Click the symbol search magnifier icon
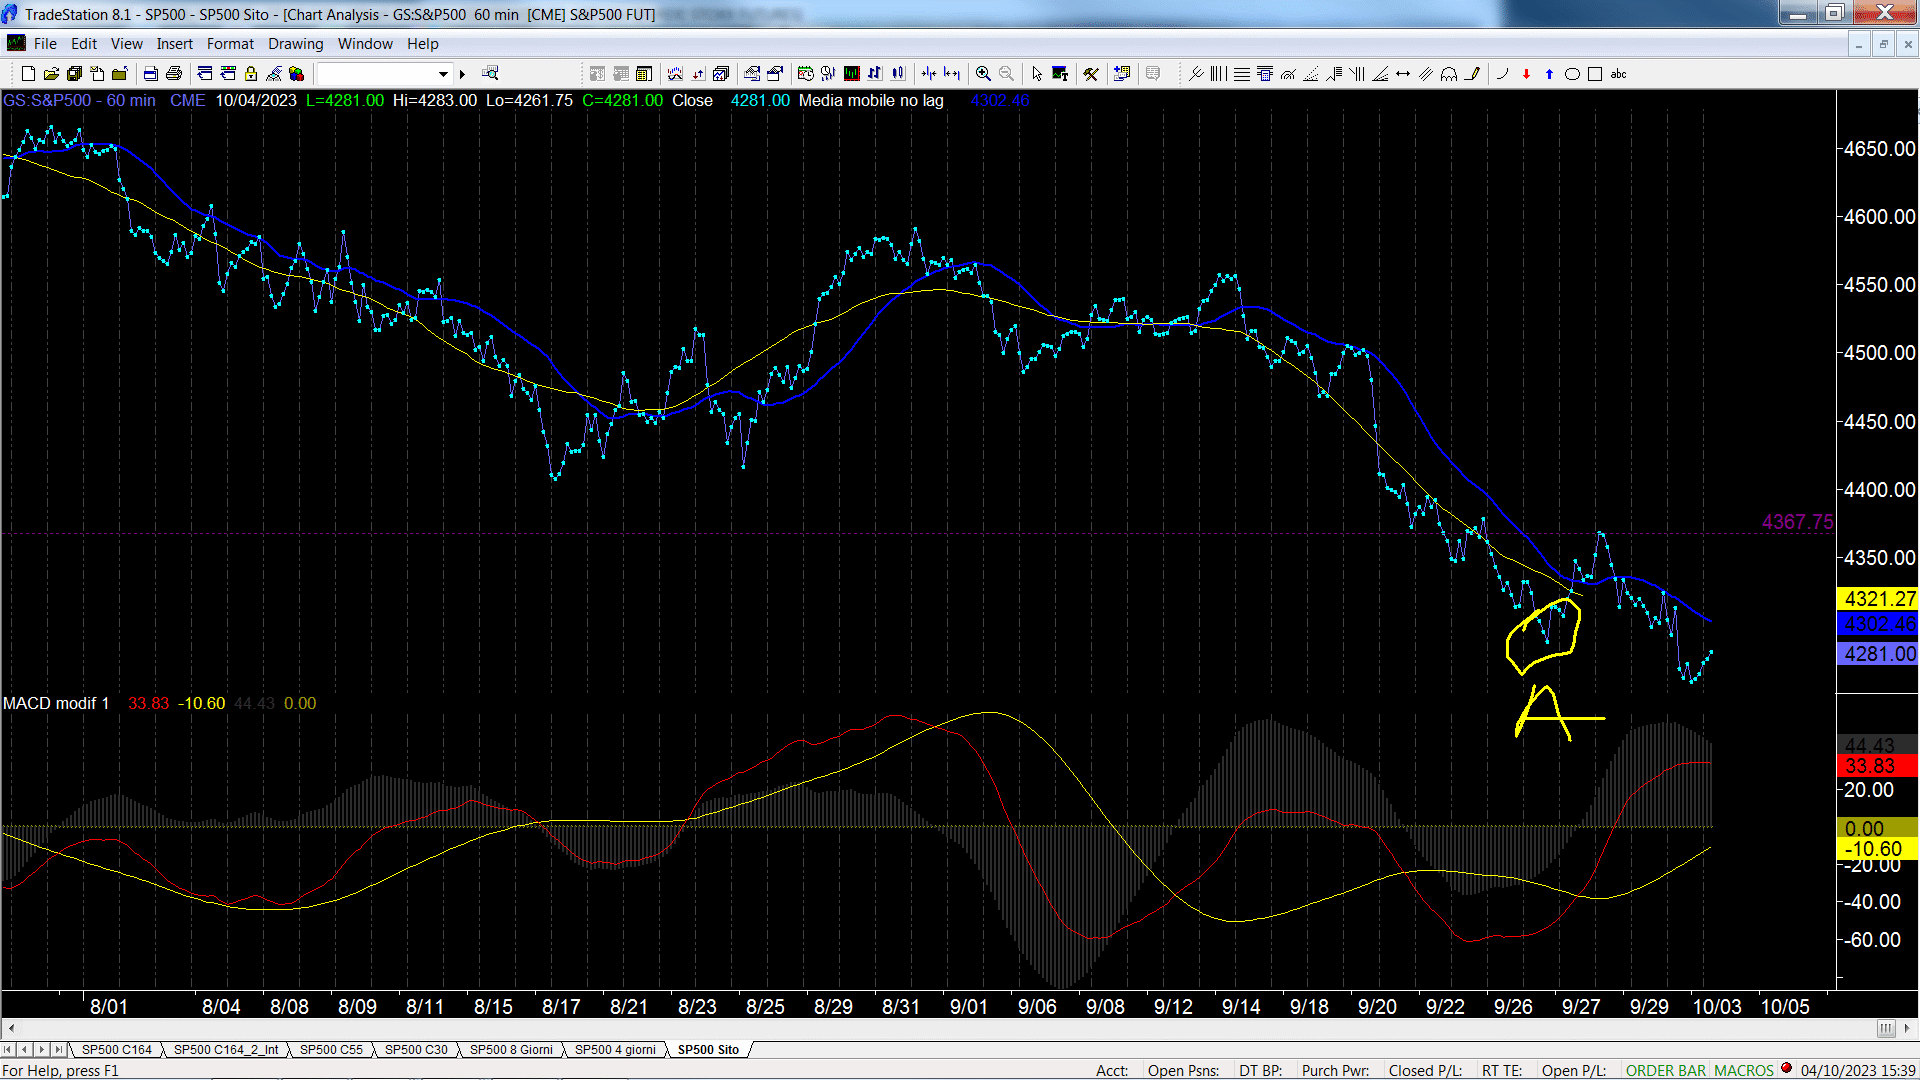Screen dimensions: 1920x1080 [490, 73]
